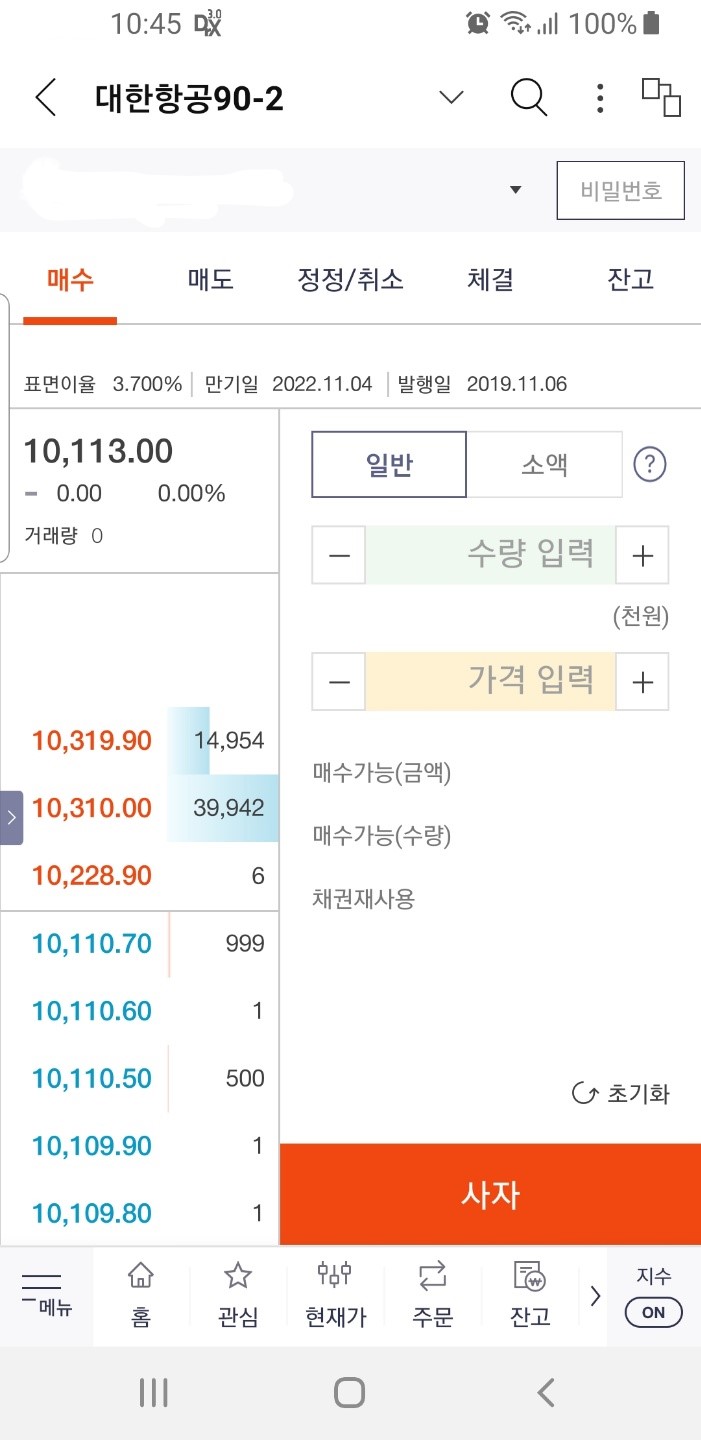701x1440 pixels.
Task: Turn off the 지수 ON toggle
Action: click(x=652, y=1312)
